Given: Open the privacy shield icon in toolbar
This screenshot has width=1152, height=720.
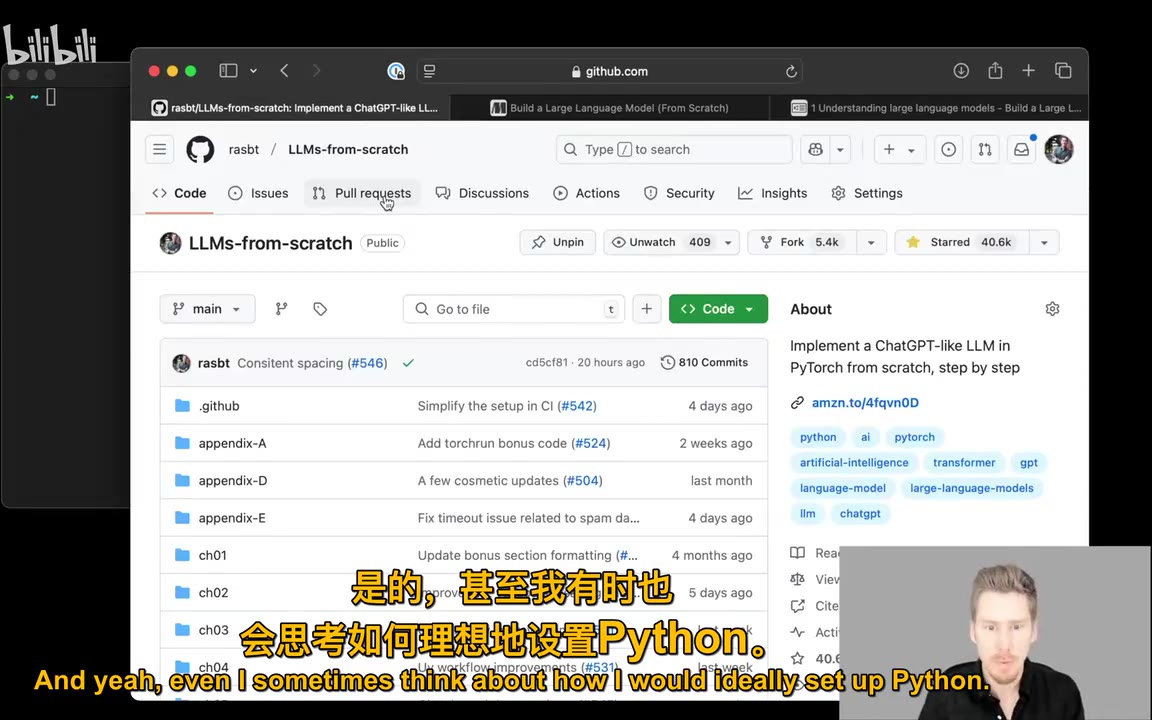Looking at the screenshot, I should click(396, 71).
